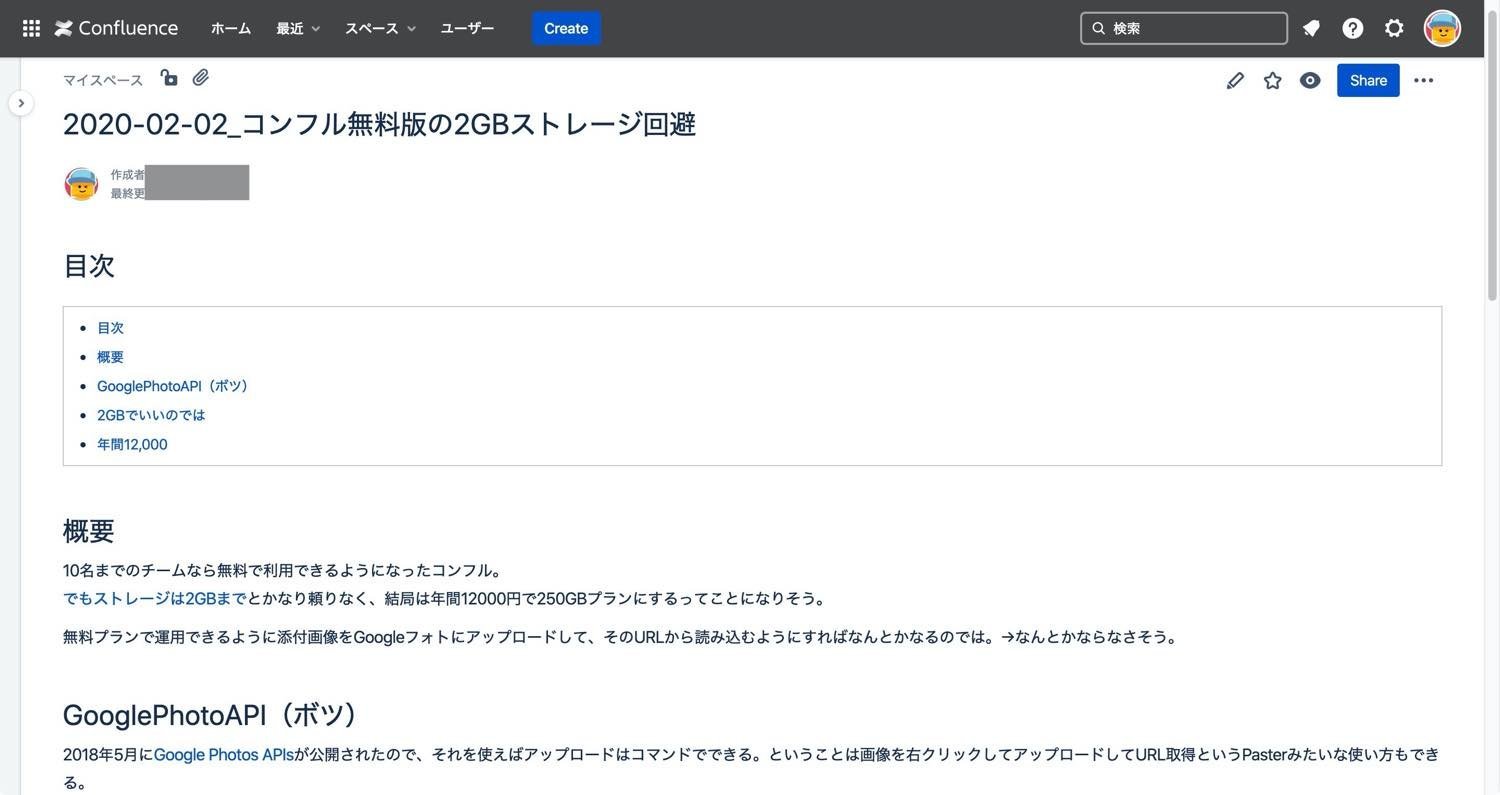This screenshot has height=795, width=1500.
Task: Go to ホーム in the navigation bar
Action: (x=231, y=28)
